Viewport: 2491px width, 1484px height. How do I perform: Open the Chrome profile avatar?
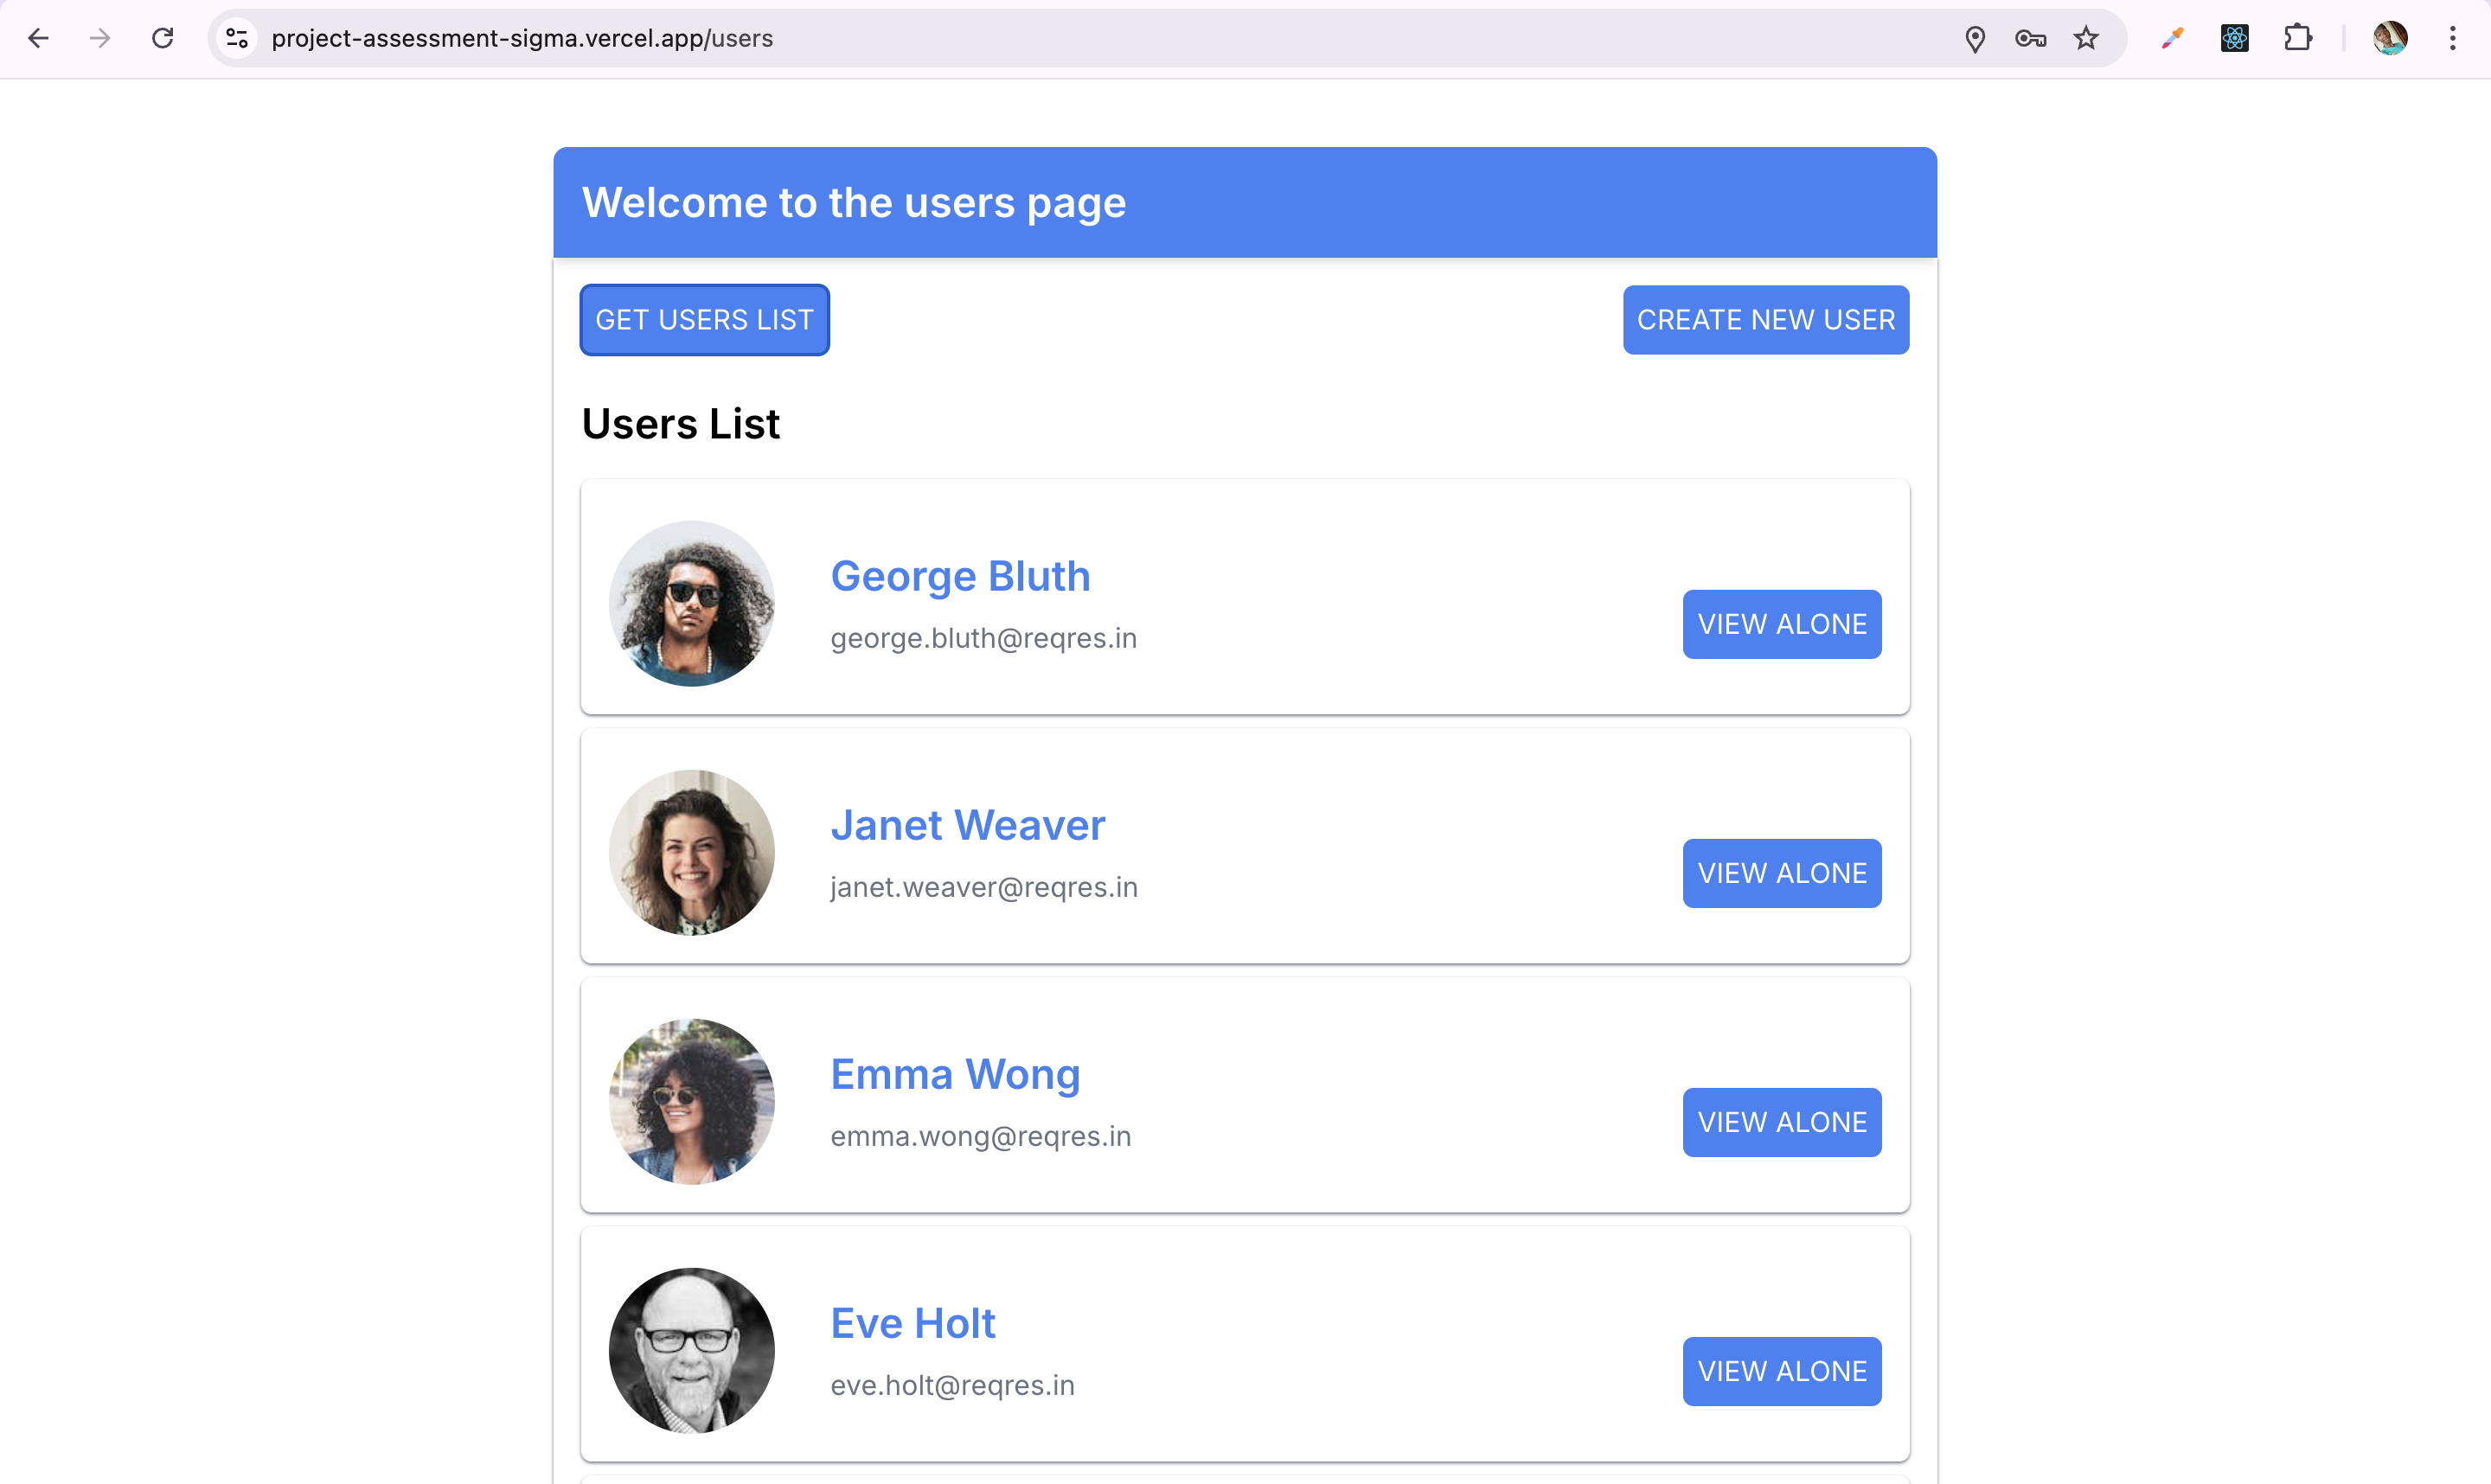(x=2390, y=38)
